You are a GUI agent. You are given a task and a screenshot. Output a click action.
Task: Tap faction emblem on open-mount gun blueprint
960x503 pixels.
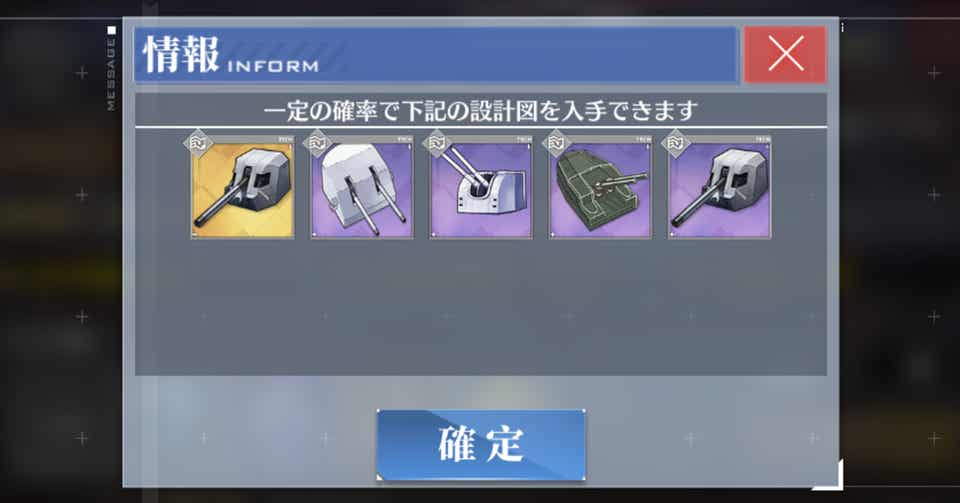click(x=437, y=144)
